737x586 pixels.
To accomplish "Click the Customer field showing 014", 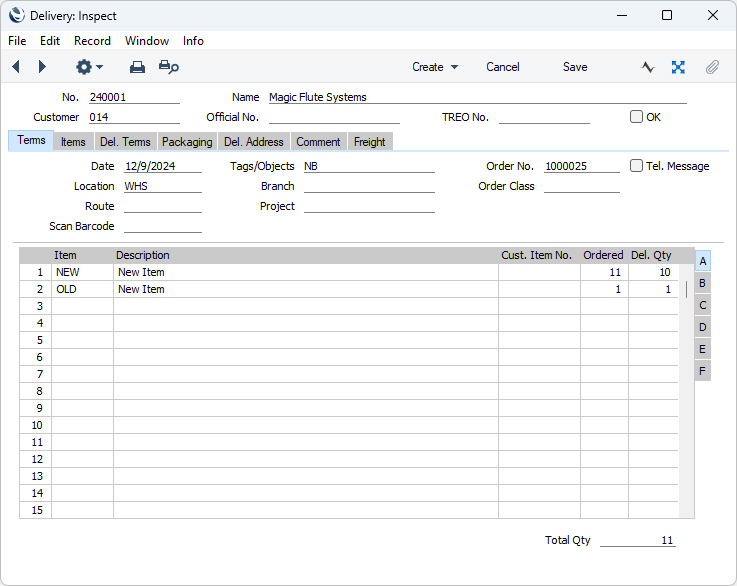I will point(134,117).
